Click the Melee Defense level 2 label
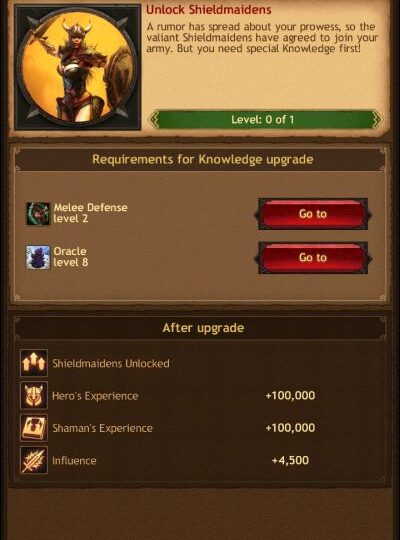This screenshot has width=400, height=540. click(x=90, y=213)
